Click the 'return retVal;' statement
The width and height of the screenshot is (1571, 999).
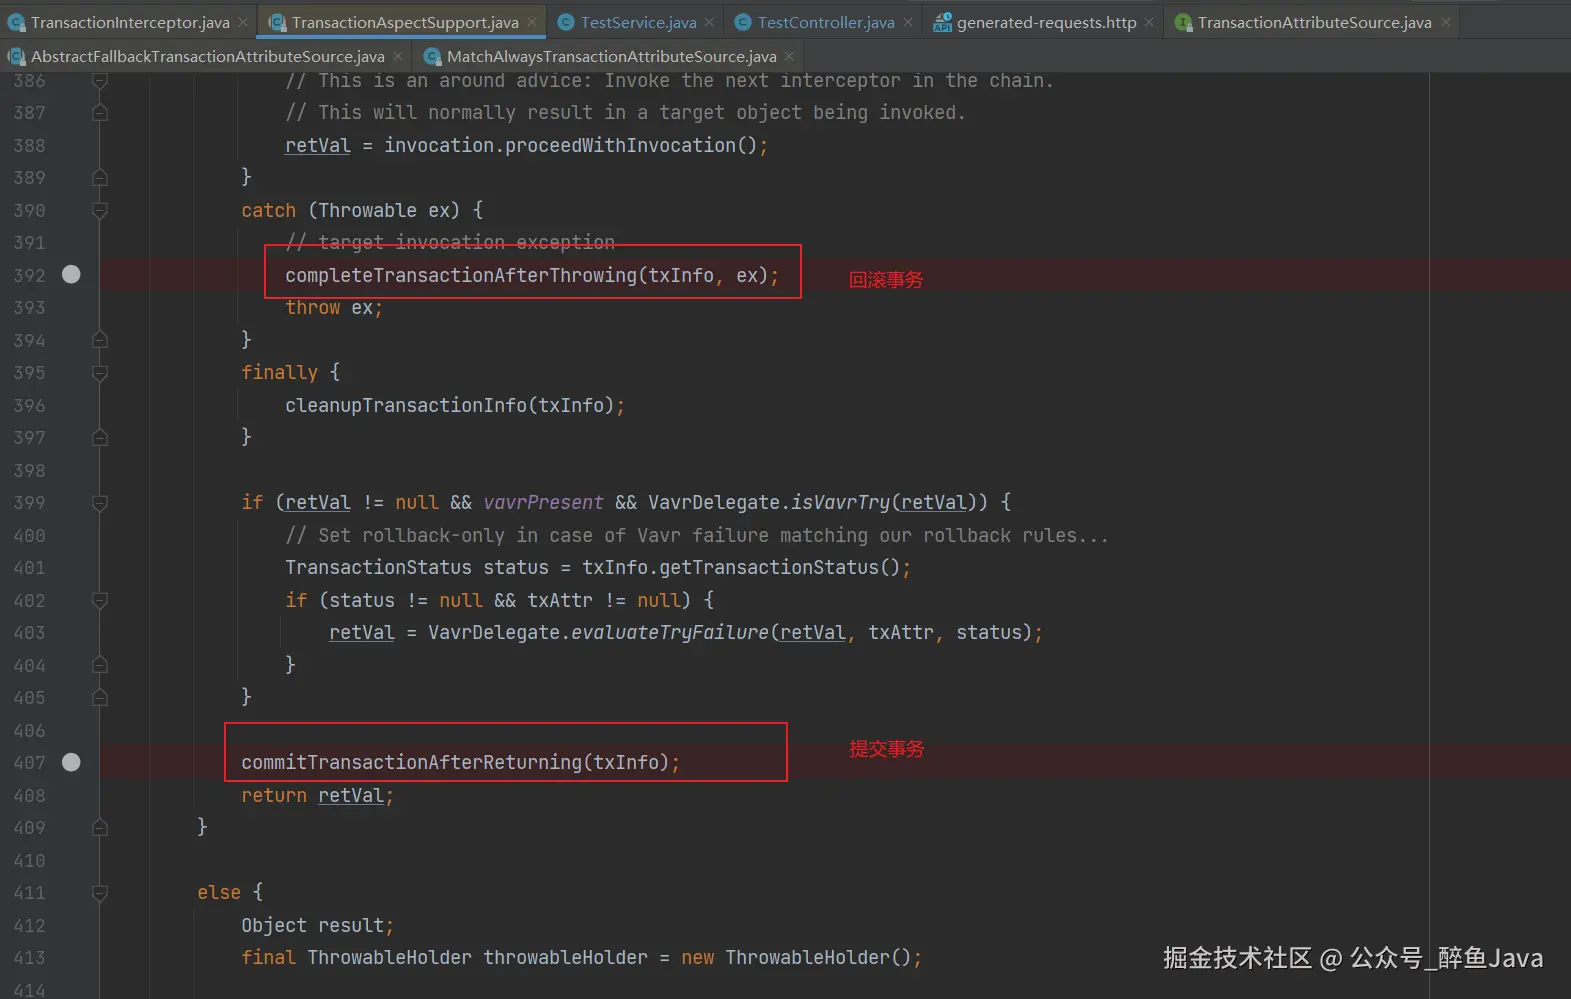tap(317, 795)
